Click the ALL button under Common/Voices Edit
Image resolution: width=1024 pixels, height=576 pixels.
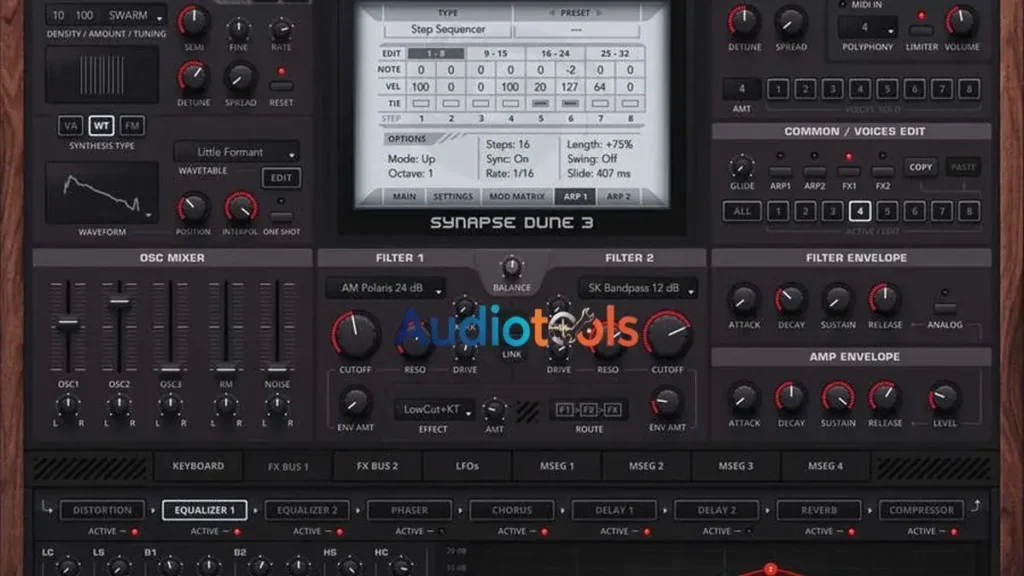pos(741,212)
